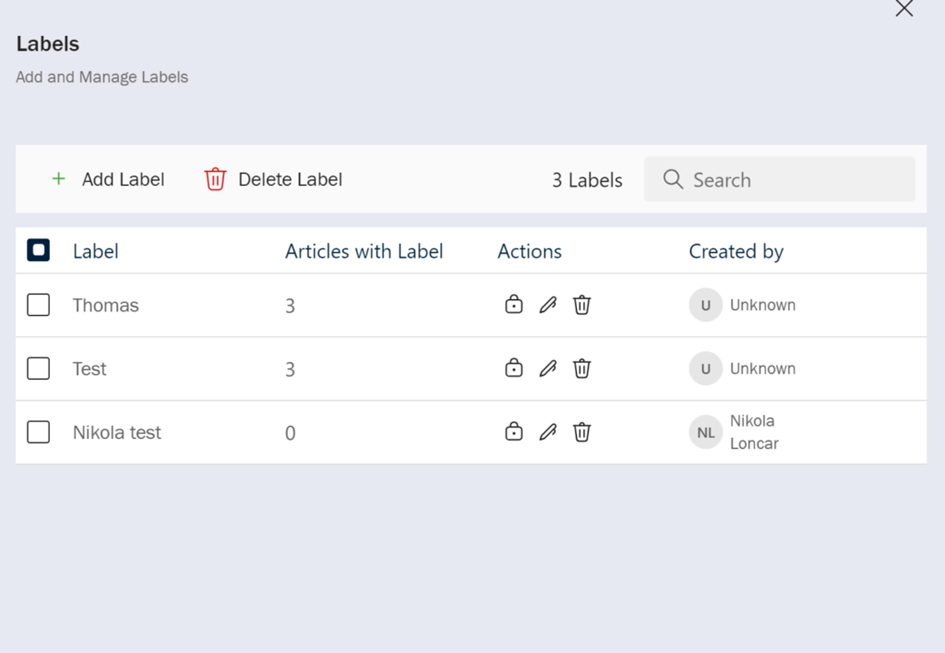945x653 pixels.
Task: Delete the Nikola test label row
Action: pos(582,432)
